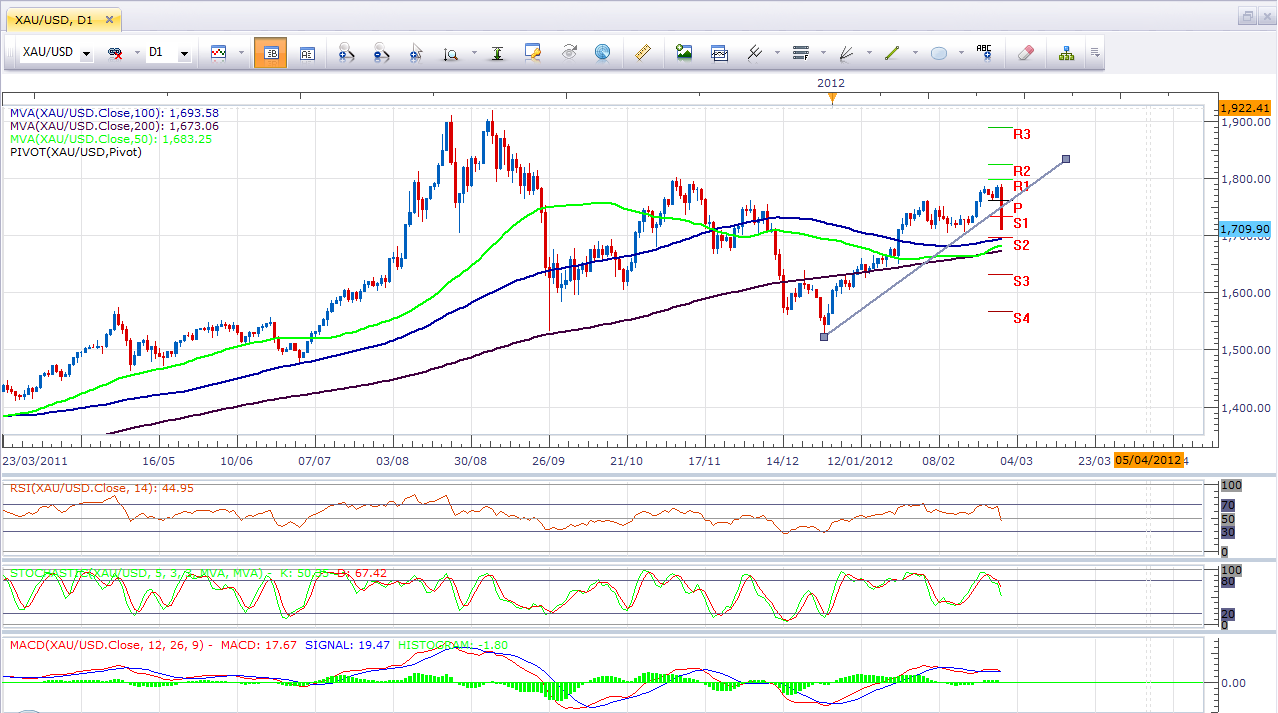The width and height of the screenshot is (1278, 713).
Task: Expand the Fibonacci tool dropdown arrow
Action: 822,53
